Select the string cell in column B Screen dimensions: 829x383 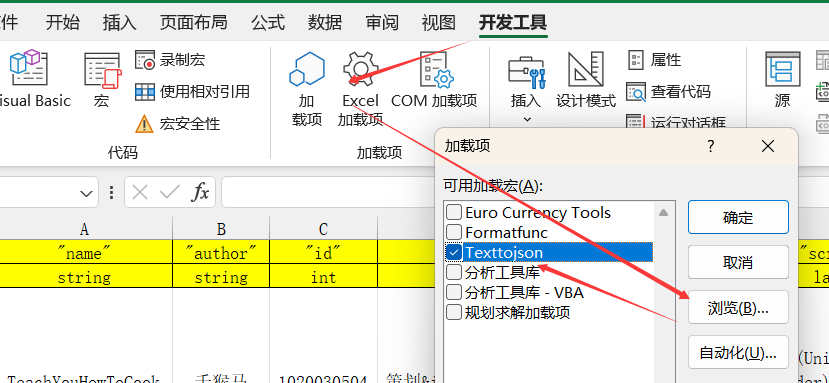tap(221, 276)
